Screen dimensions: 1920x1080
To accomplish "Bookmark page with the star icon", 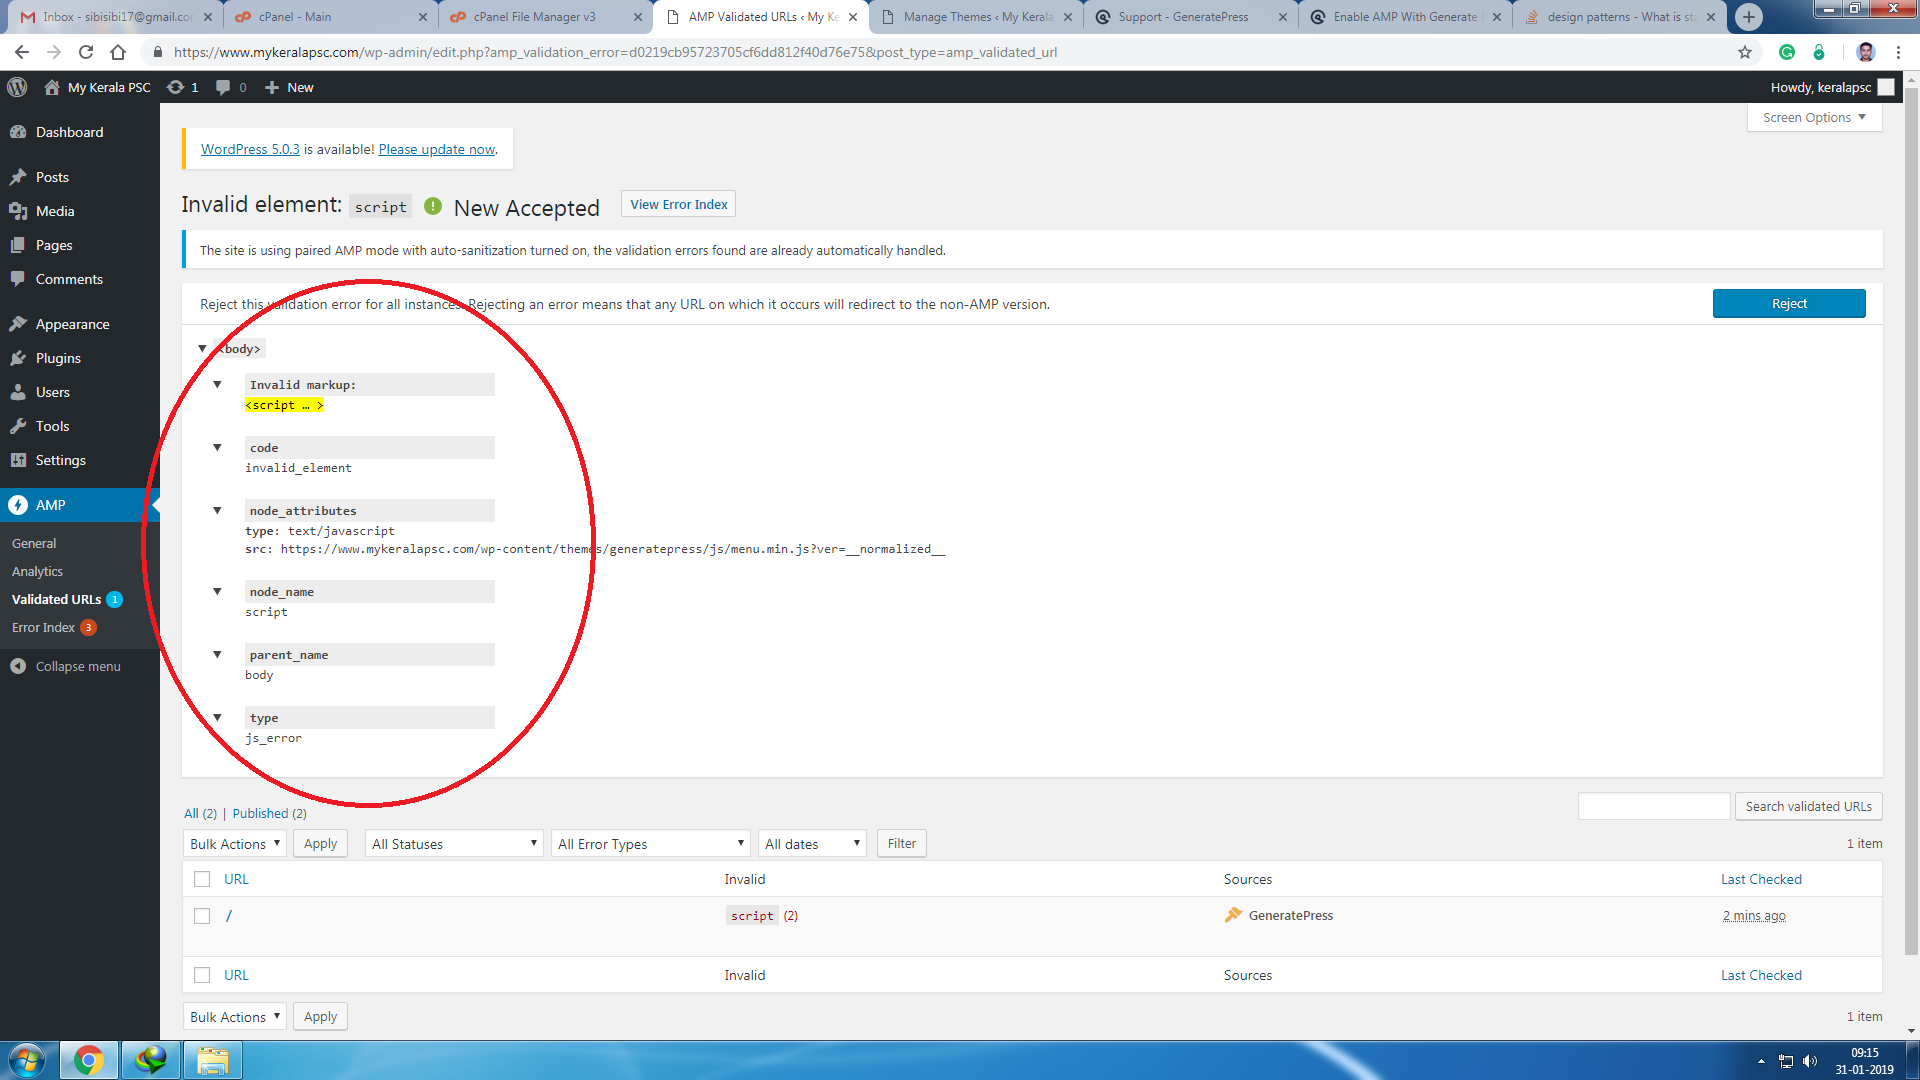I will tap(1745, 52).
